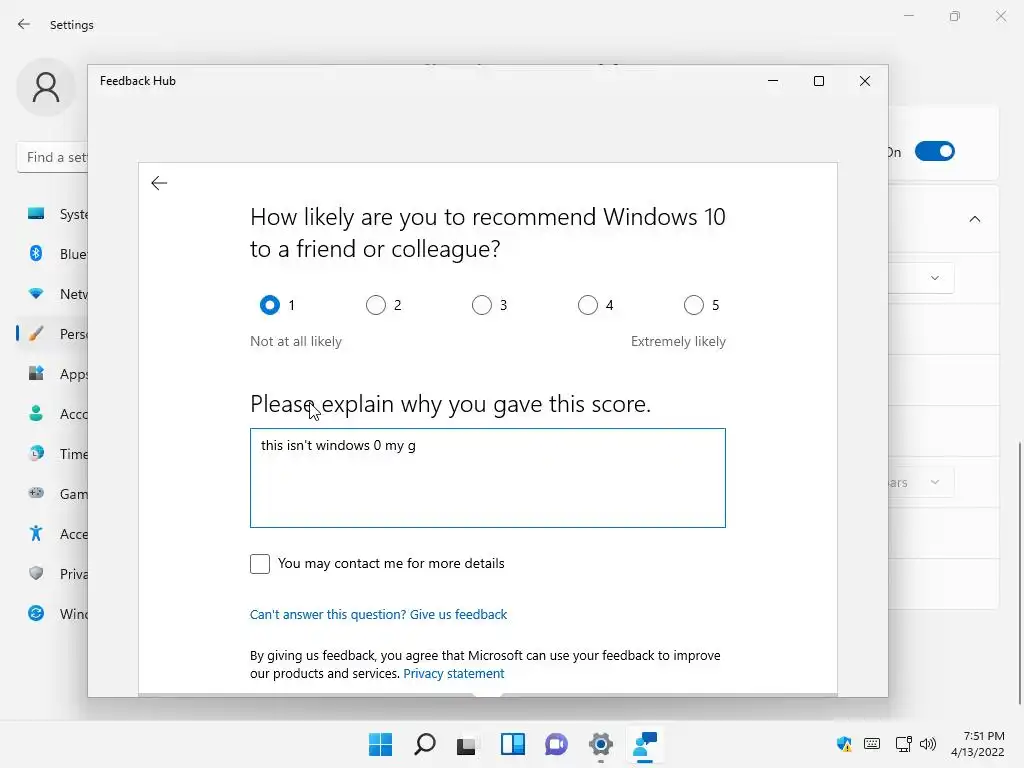Open Accounts person icon in sidebar
The width and height of the screenshot is (1024, 768).
click(x=36, y=413)
